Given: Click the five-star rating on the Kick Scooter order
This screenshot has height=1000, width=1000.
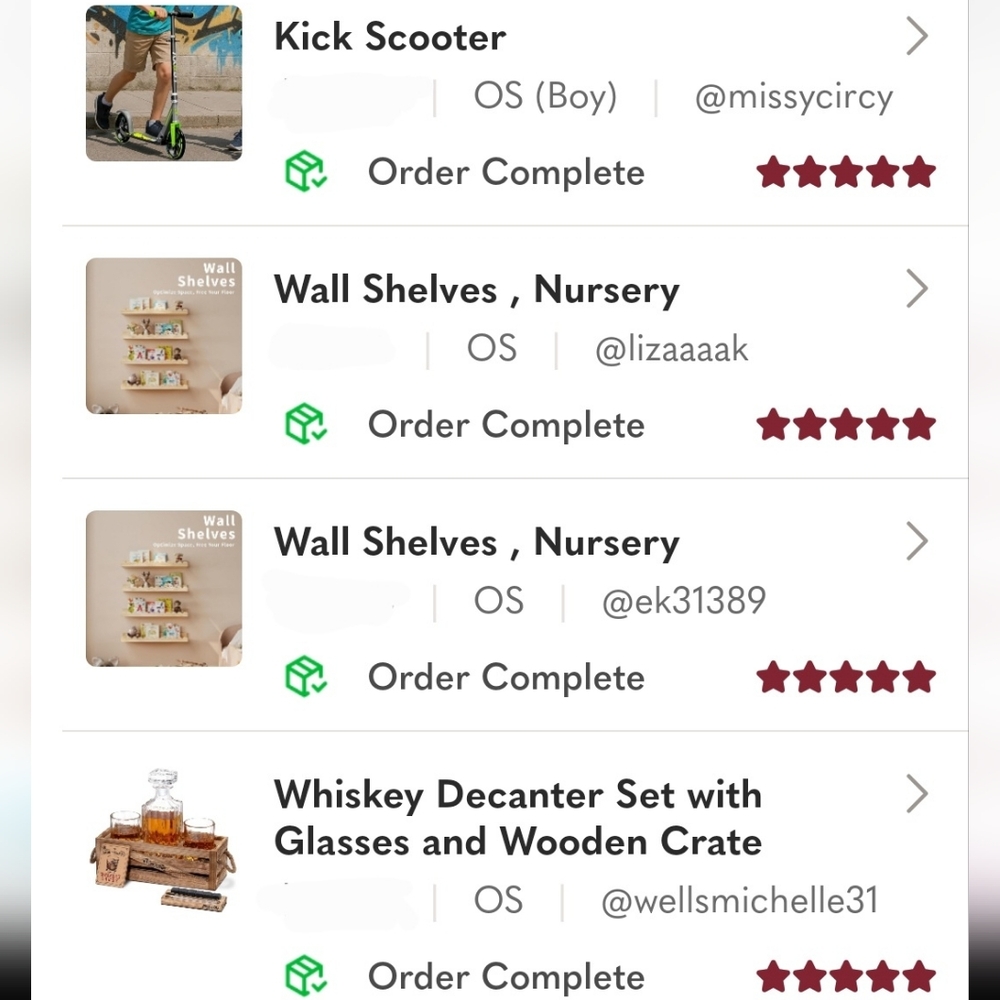Looking at the screenshot, I should tap(846, 172).
